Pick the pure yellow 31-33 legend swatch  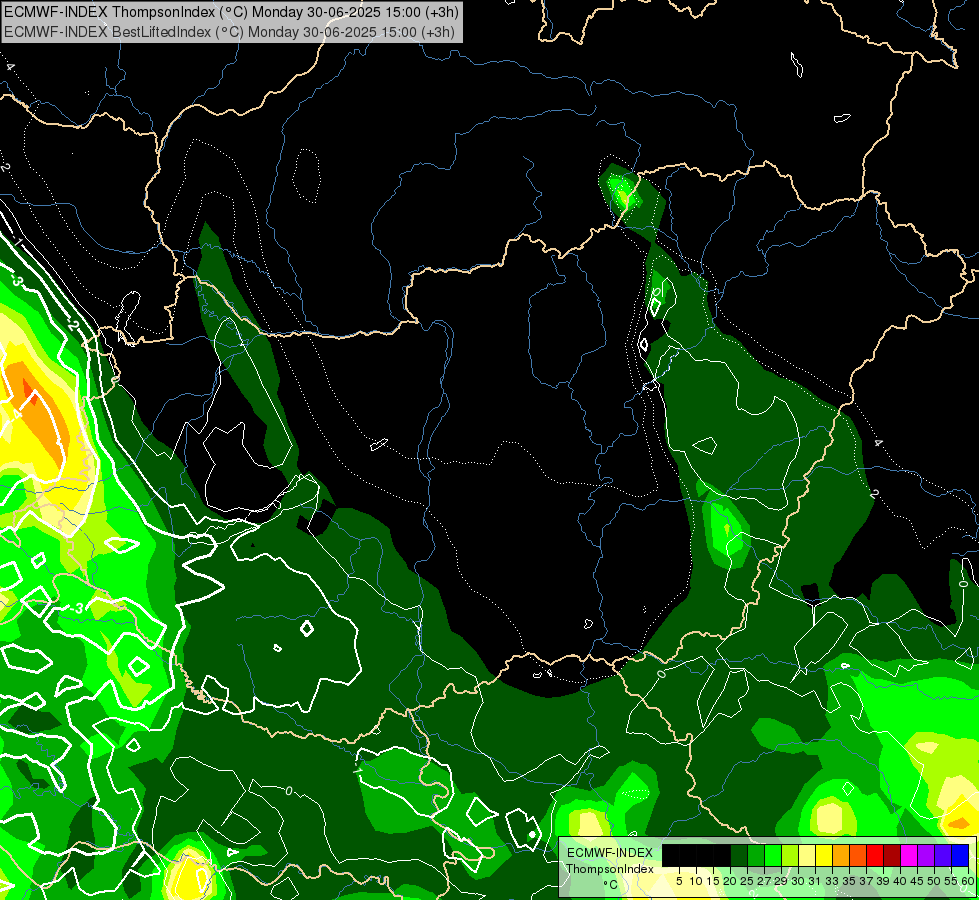tap(824, 856)
